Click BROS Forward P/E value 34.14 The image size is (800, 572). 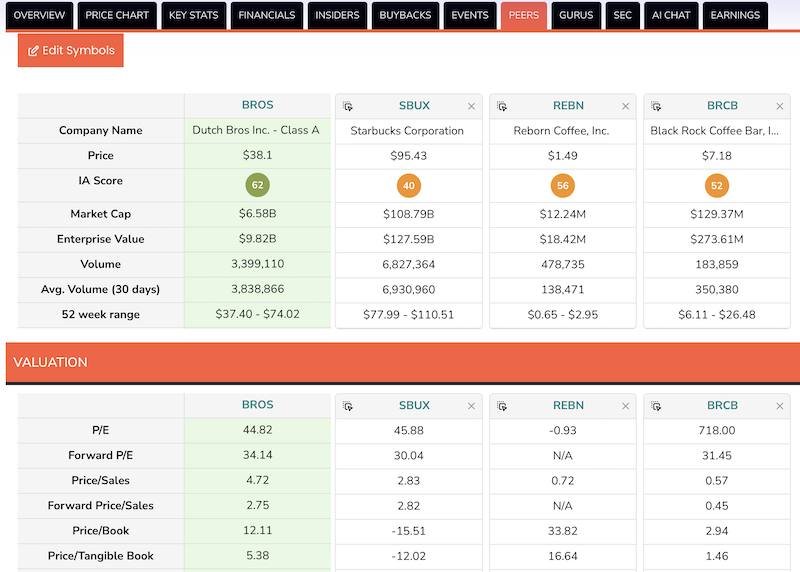[258, 455]
